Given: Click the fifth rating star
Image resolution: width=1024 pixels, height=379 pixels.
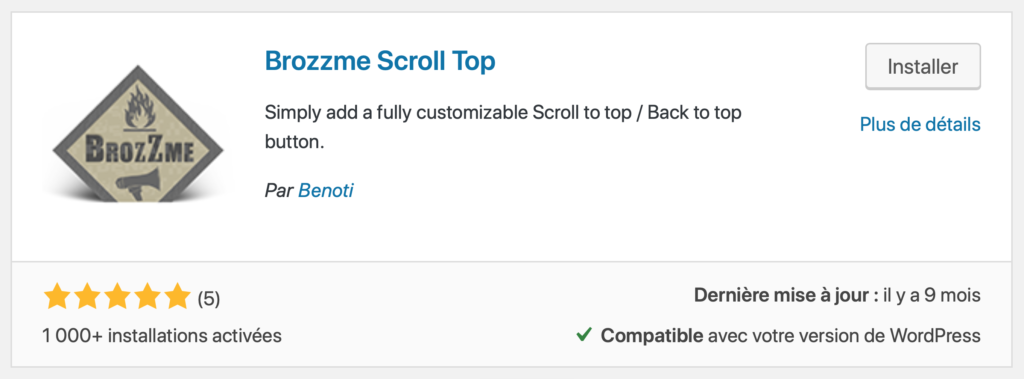Looking at the screenshot, I should [177, 297].
